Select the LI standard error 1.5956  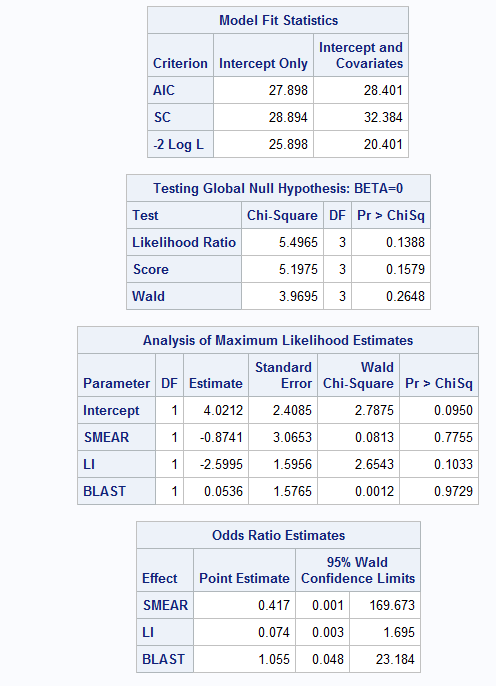click(x=292, y=464)
